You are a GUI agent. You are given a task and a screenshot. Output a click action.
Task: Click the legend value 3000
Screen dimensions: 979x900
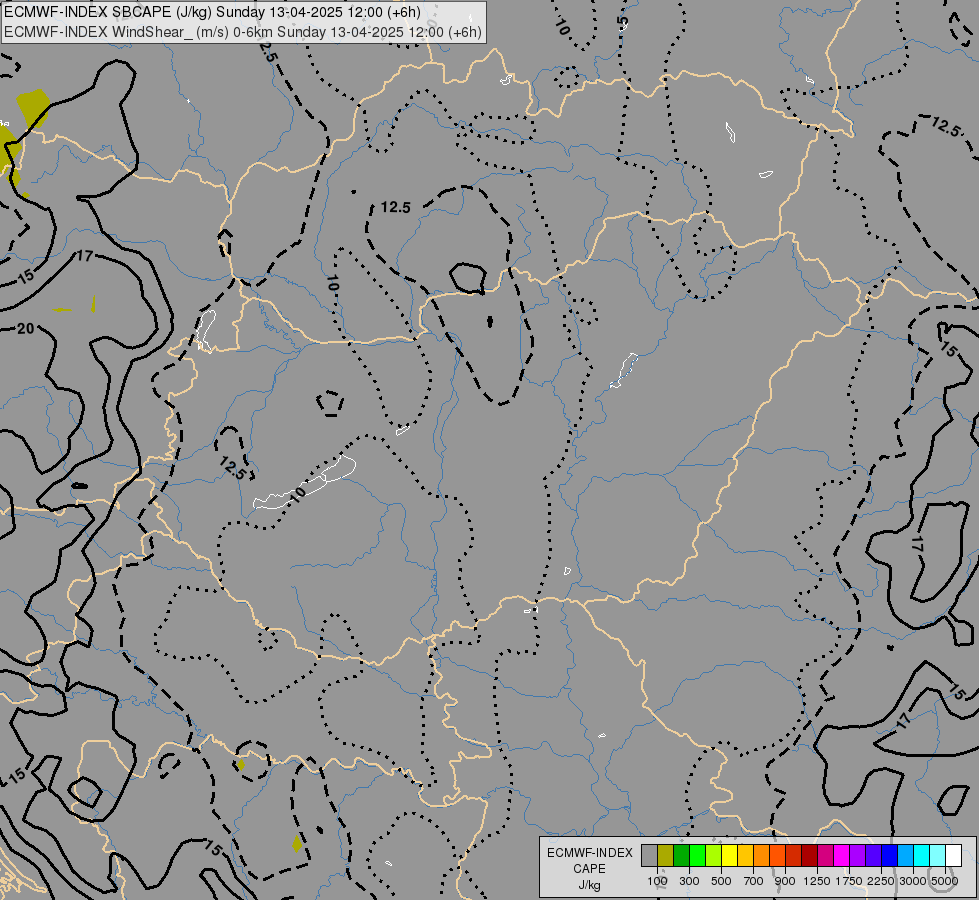click(913, 881)
